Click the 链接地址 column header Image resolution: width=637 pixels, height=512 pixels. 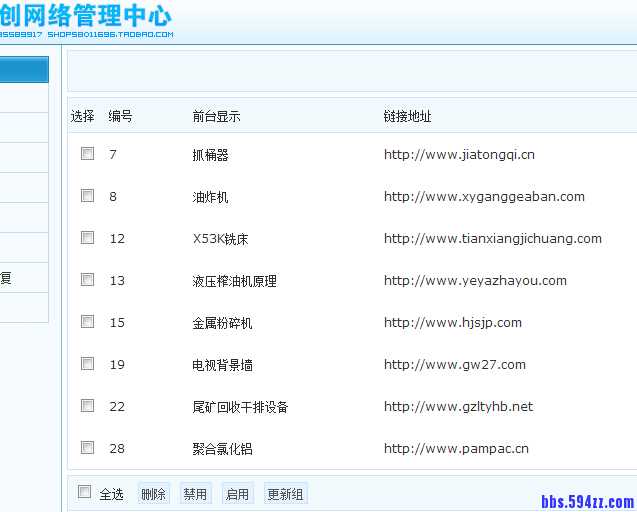(x=407, y=117)
